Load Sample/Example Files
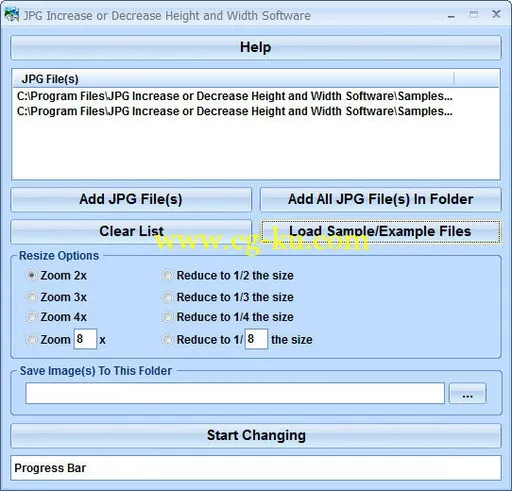This screenshot has height=491, width=512. pyautogui.click(x=380, y=232)
